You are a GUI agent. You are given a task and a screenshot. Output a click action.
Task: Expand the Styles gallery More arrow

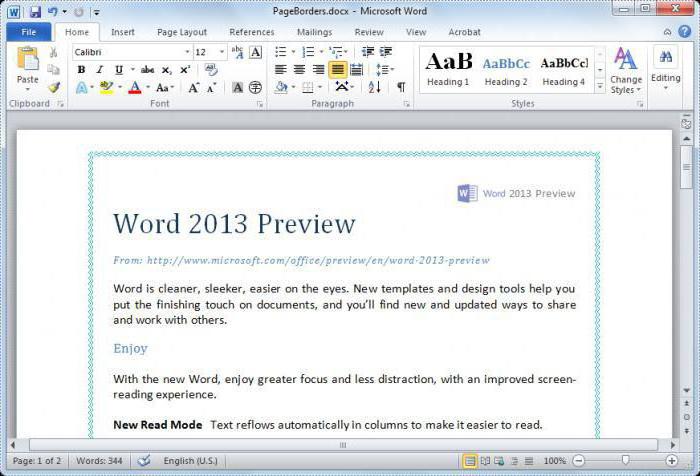click(600, 86)
